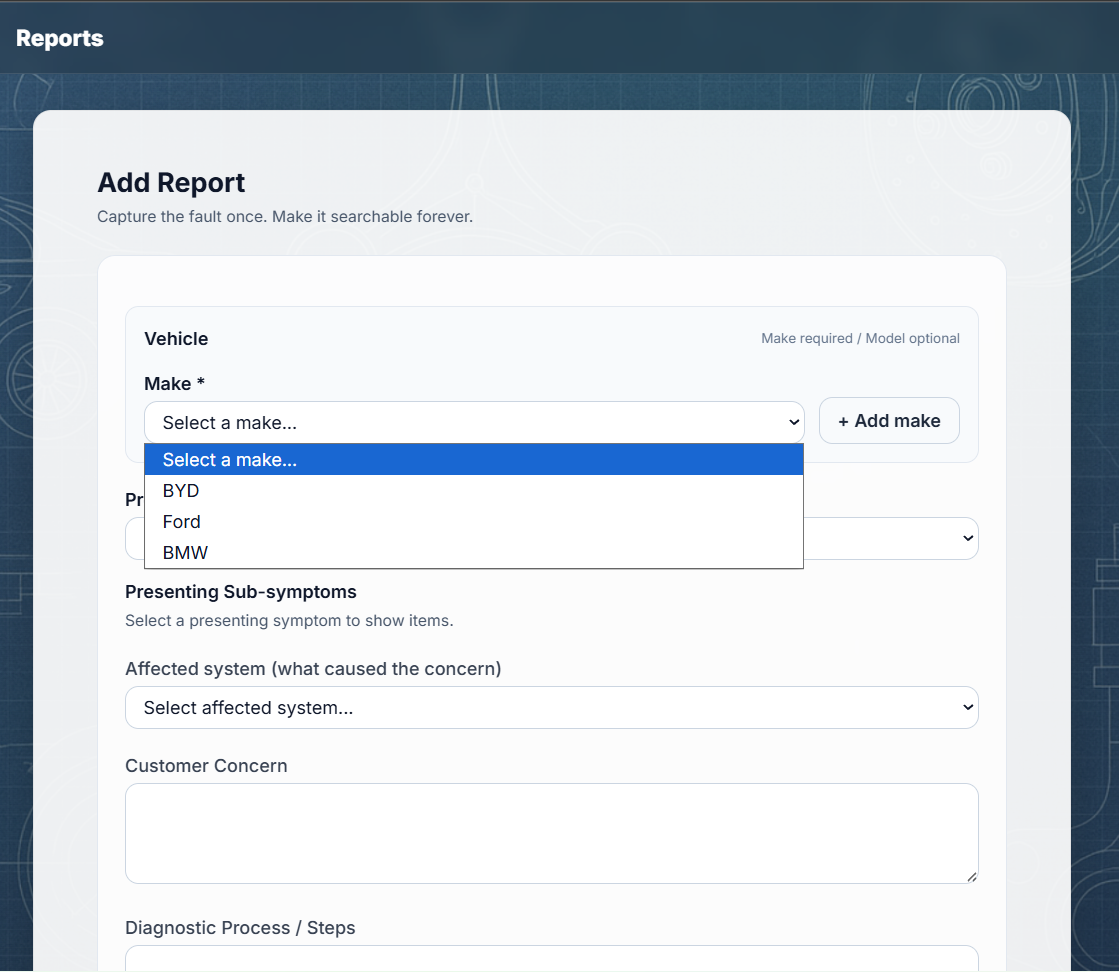Click the presenting symptom dropdown chevron
Screen dimensions: 1119x972
pos(967,538)
